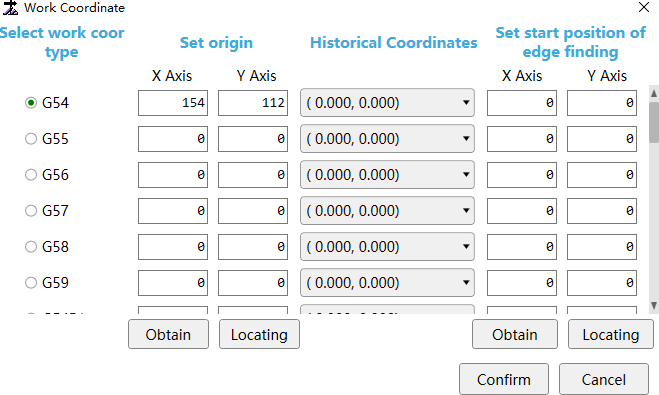Click the scrollbar down arrow

click(x=654, y=306)
